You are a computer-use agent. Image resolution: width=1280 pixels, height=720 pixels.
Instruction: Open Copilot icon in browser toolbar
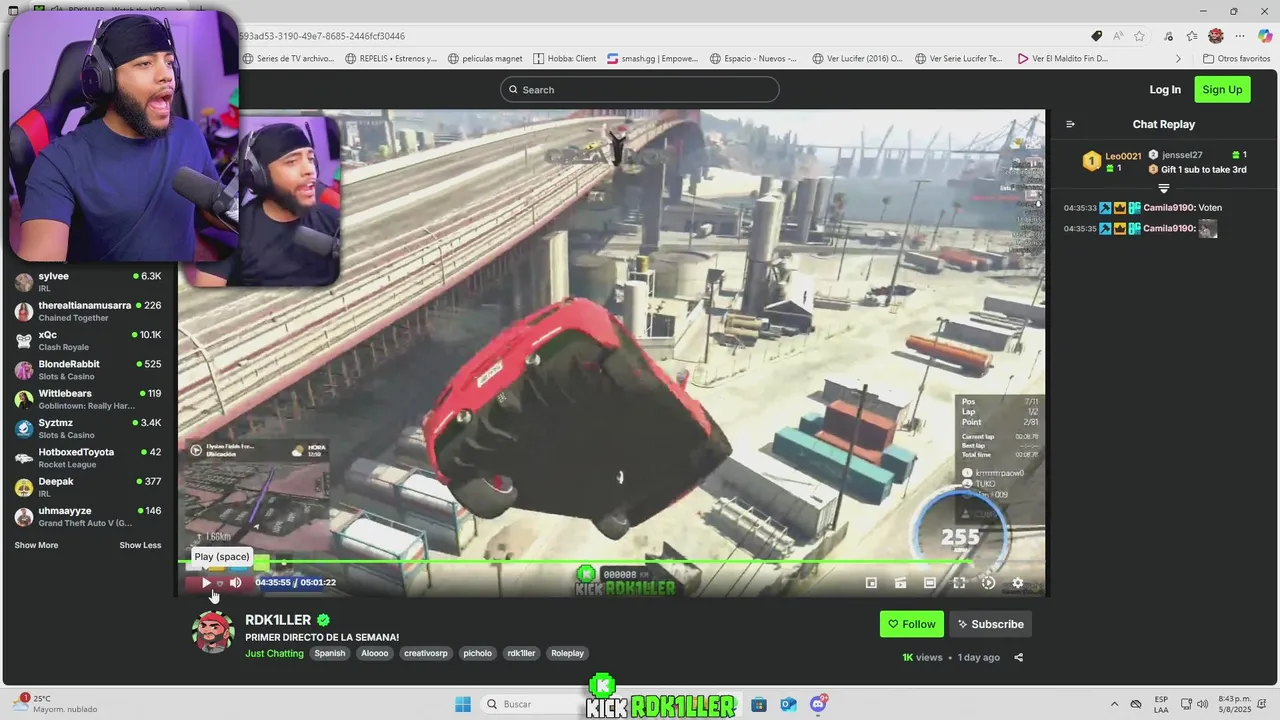(x=1265, y=36)
